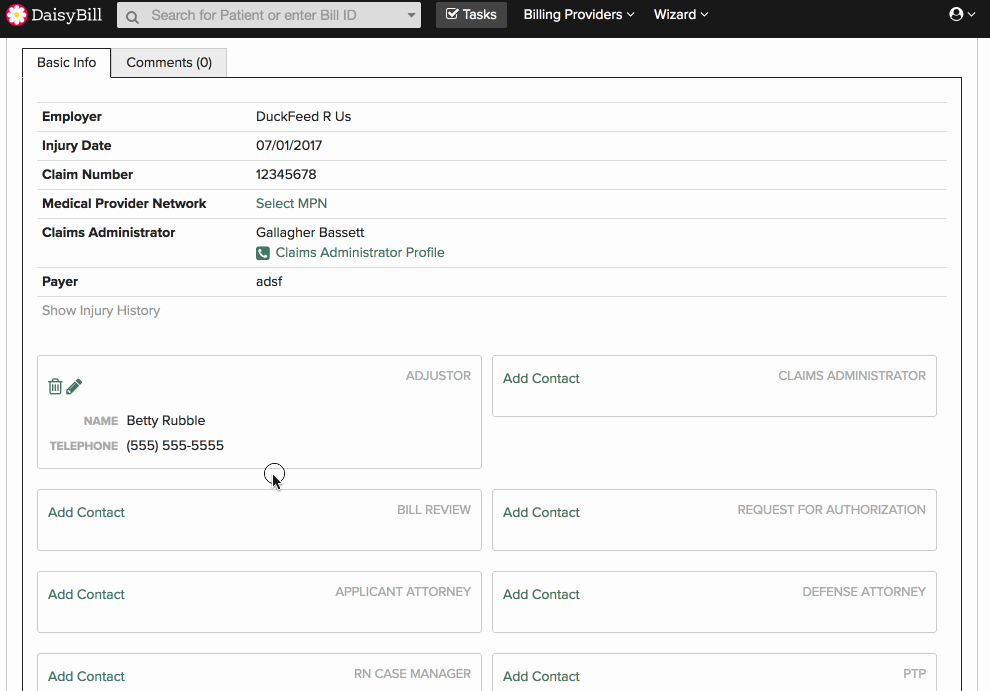This screenshot has width=990, height=691.
Task: Add Contact for Request for Authorization
Action: [x=541, y=512]
